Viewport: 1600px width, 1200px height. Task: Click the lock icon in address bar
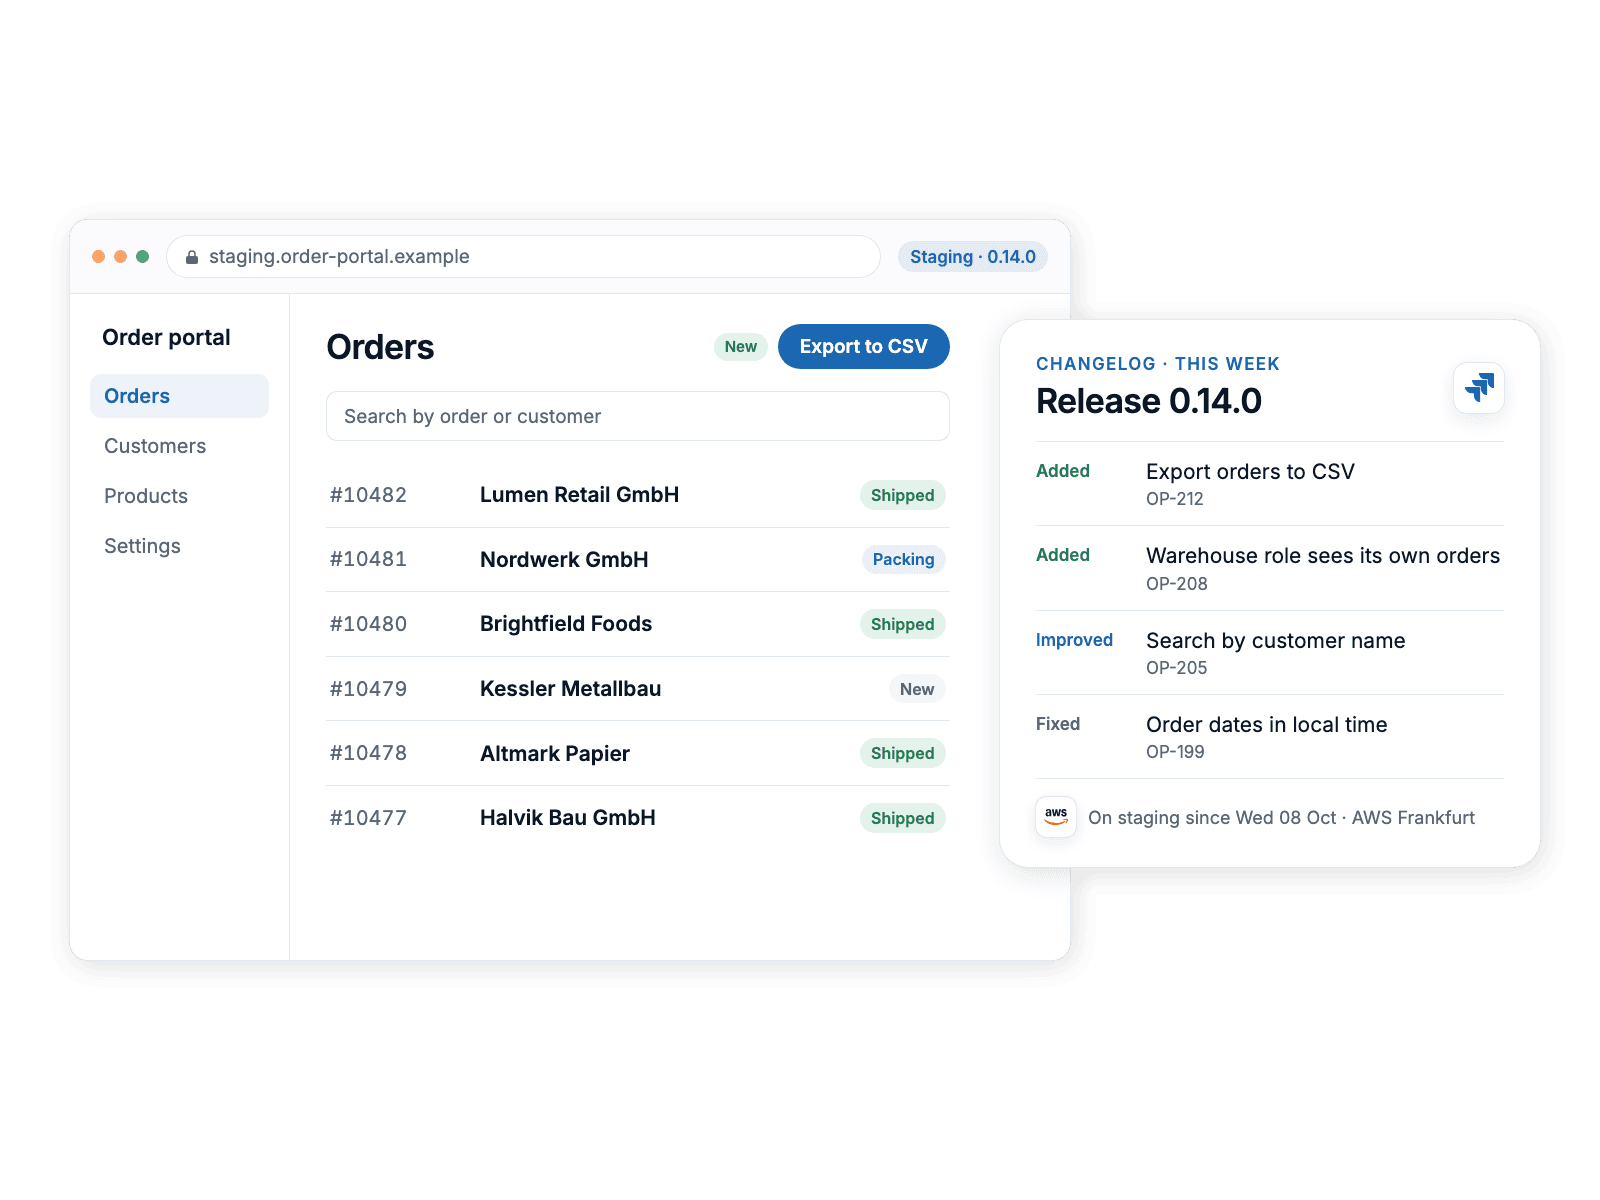click(x=192, y=257)
